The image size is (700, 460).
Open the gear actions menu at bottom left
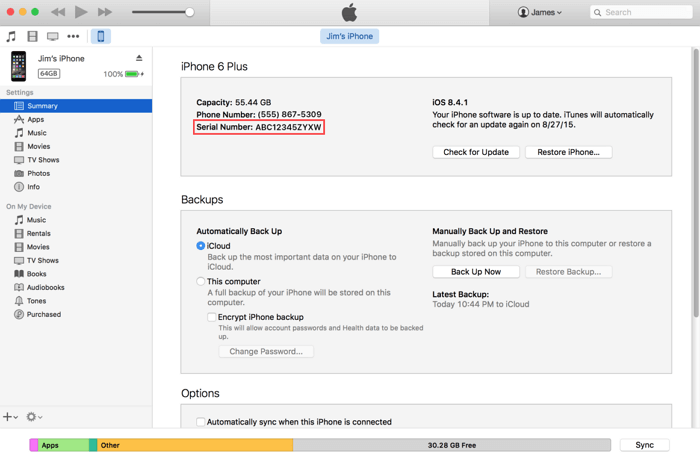point(34,417)
